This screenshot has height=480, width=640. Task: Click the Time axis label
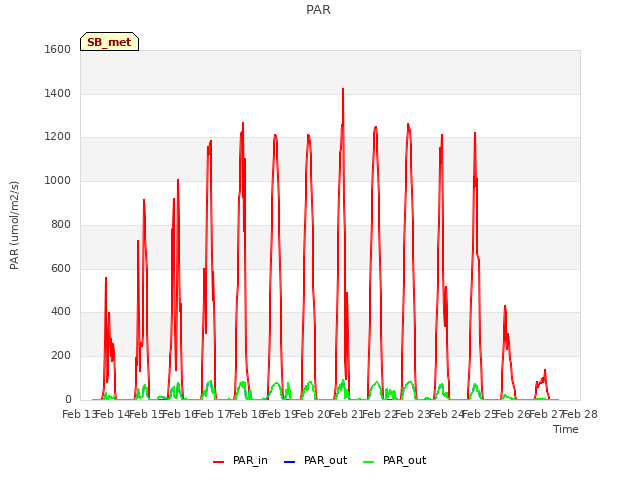[566, 429]
